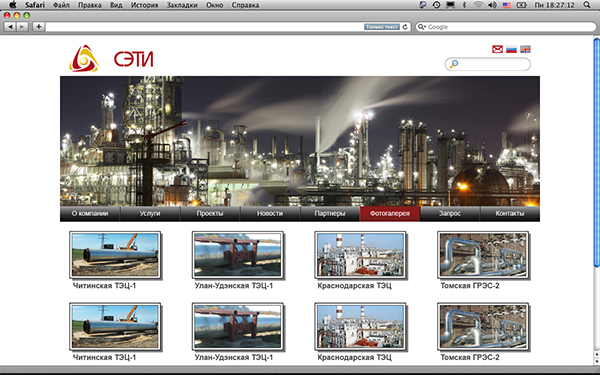Click second-row 'Томская ГРЭС-2' caption
The height and width of the screenshot is (375, 600).
[x=470, y=357]
